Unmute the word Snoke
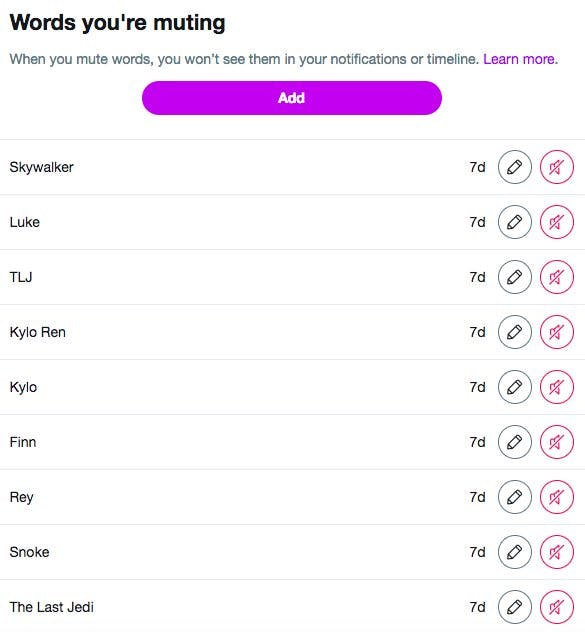The image size is (585, 632). 557,552
